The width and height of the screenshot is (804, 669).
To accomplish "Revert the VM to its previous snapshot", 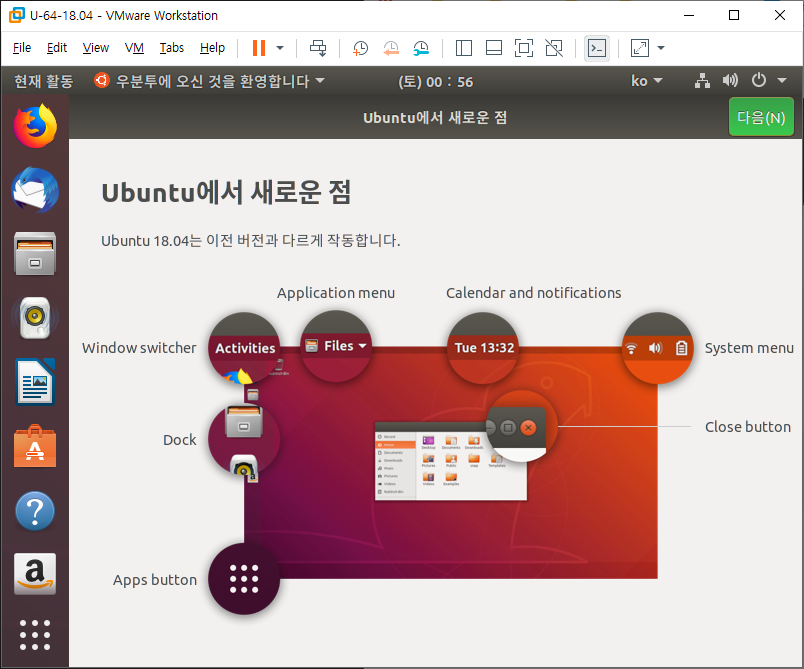I will coord(391,48).
